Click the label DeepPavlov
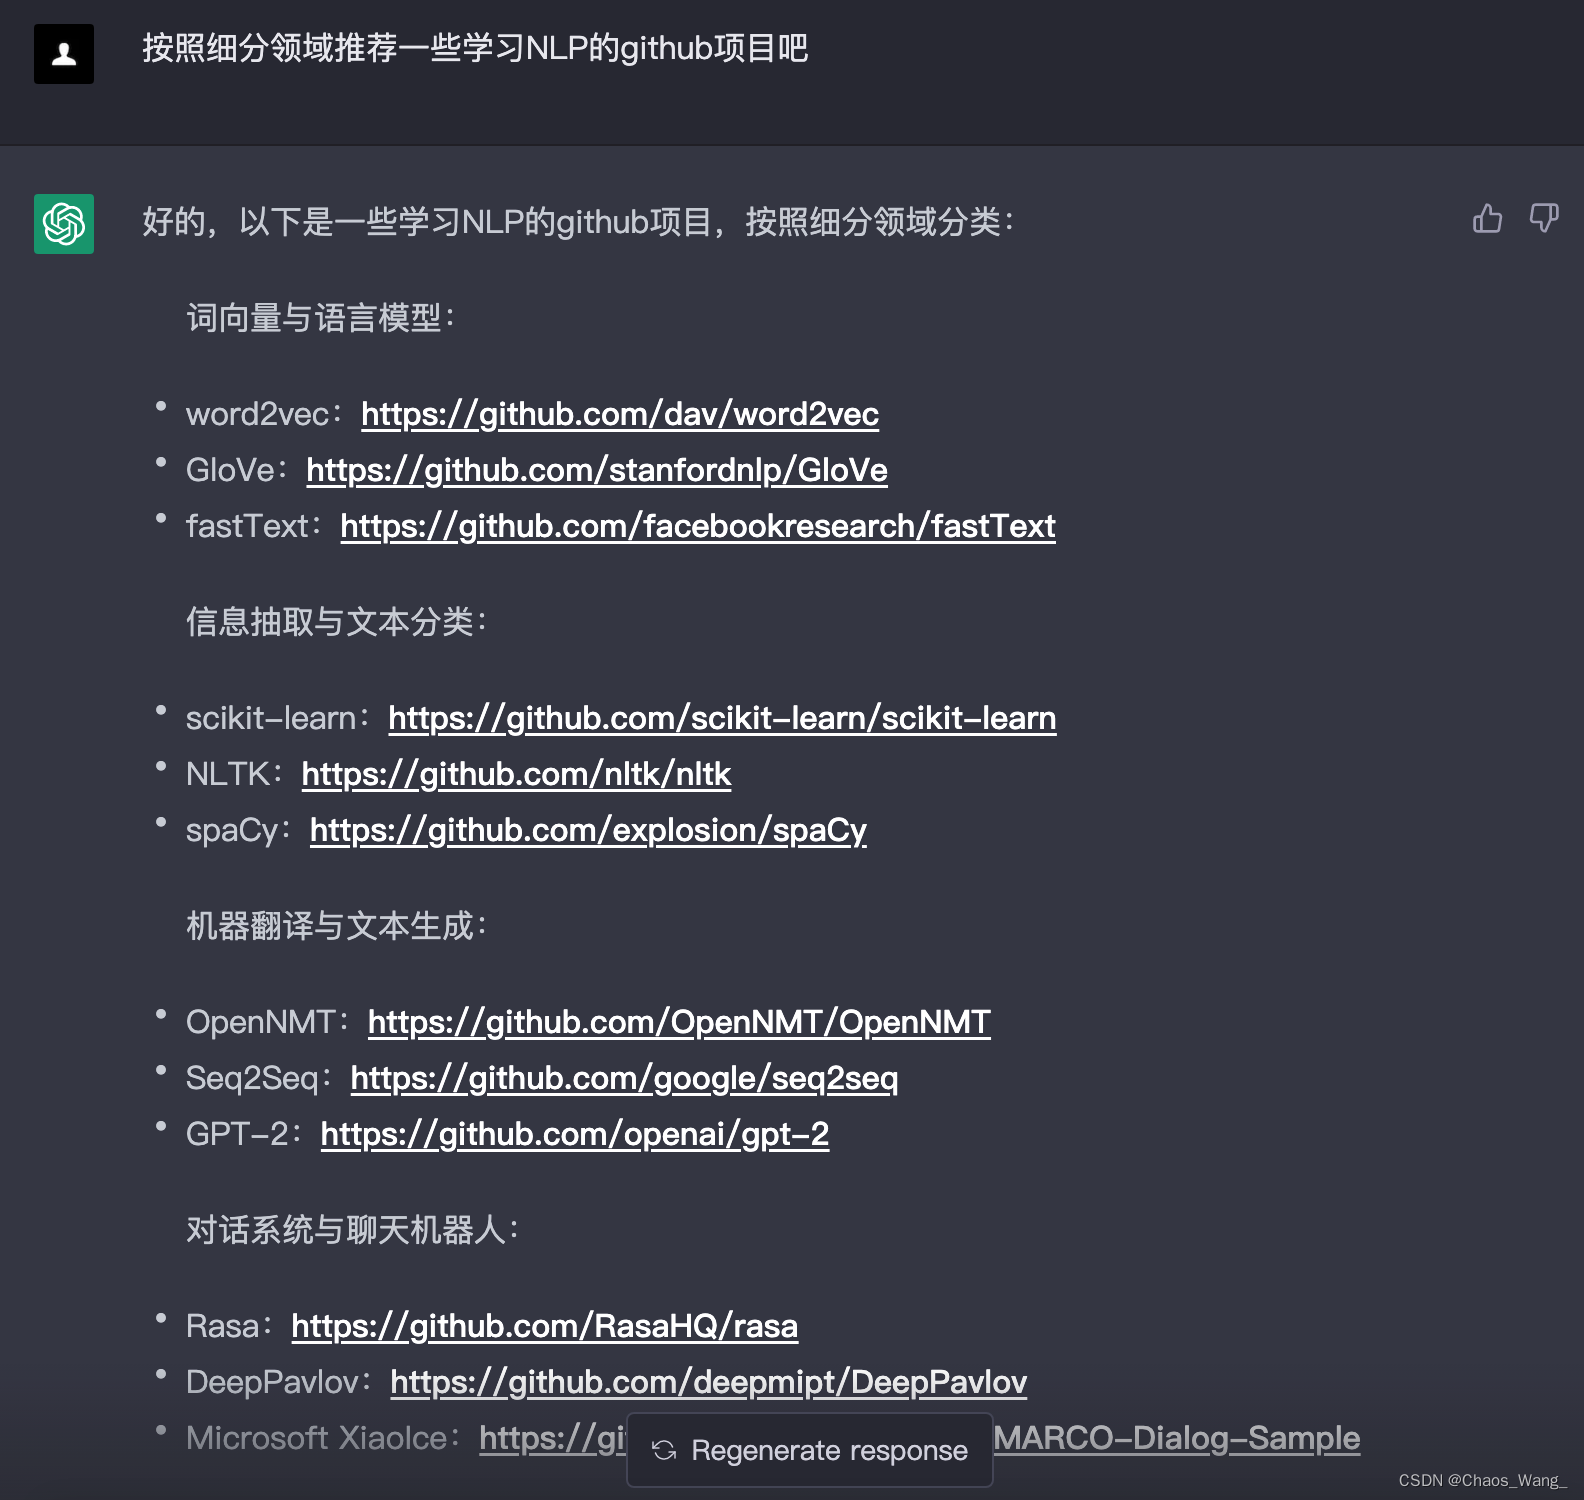The image size is (1584, 1500). tap(272, 1382)
